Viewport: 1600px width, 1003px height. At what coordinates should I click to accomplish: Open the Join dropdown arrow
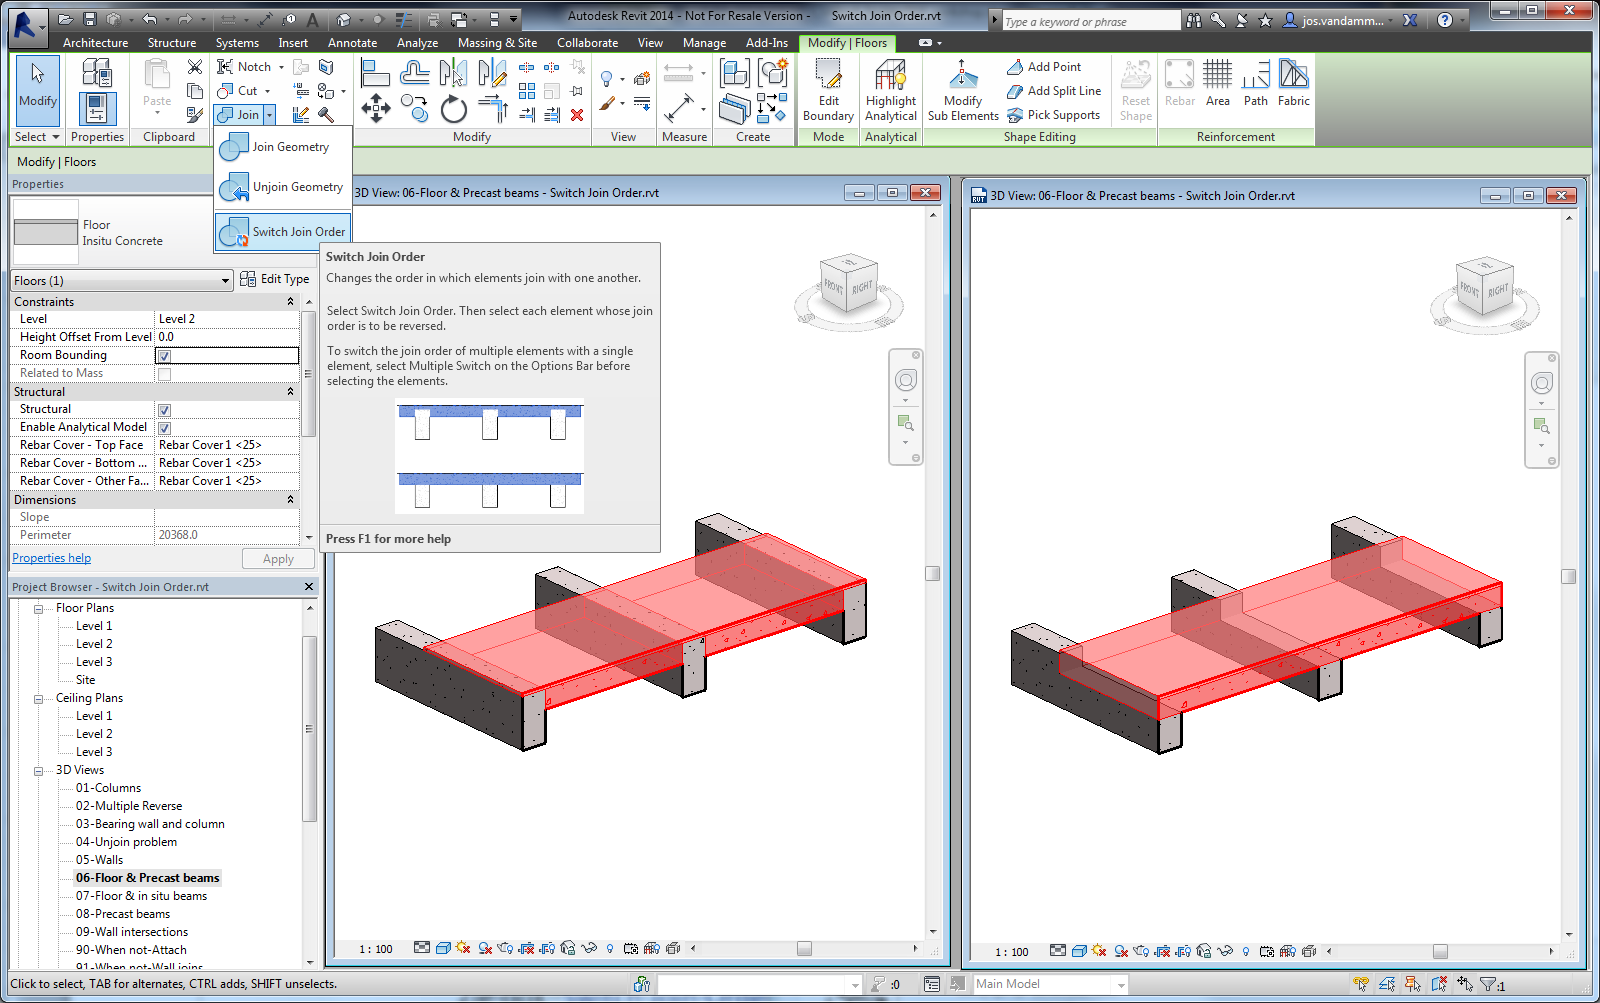tap(269, 115)
